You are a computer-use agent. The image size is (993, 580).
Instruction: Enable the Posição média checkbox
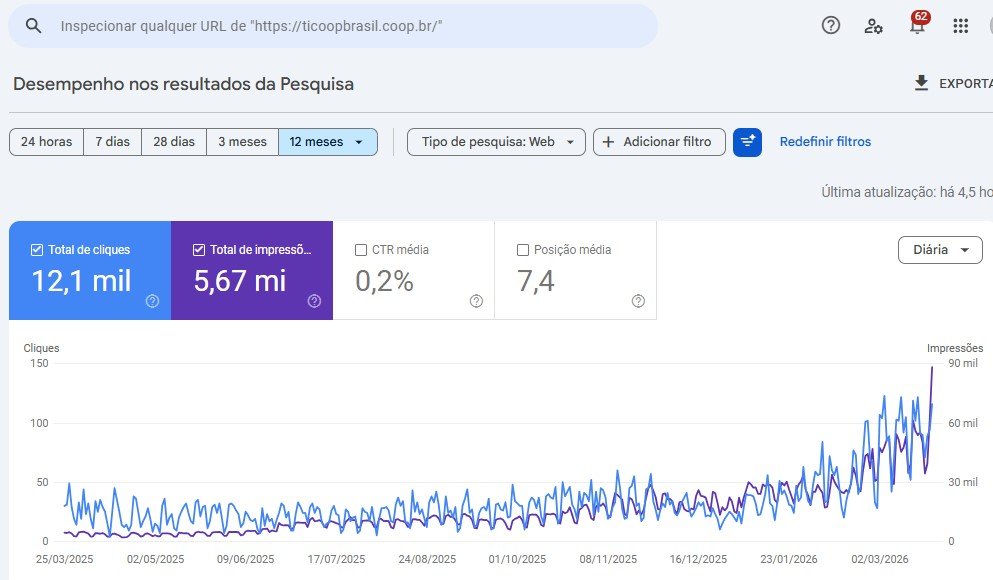[x=523, y=250]
